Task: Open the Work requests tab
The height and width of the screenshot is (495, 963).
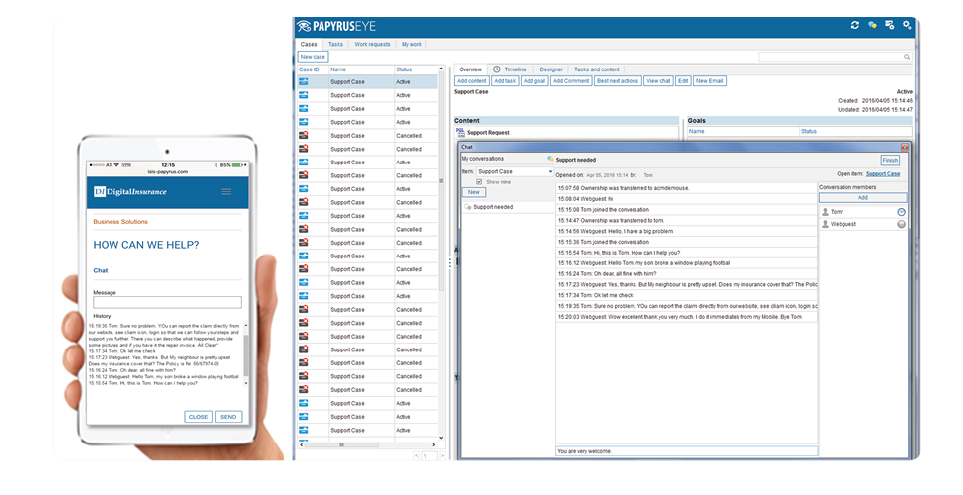Action: click(372, 44)
